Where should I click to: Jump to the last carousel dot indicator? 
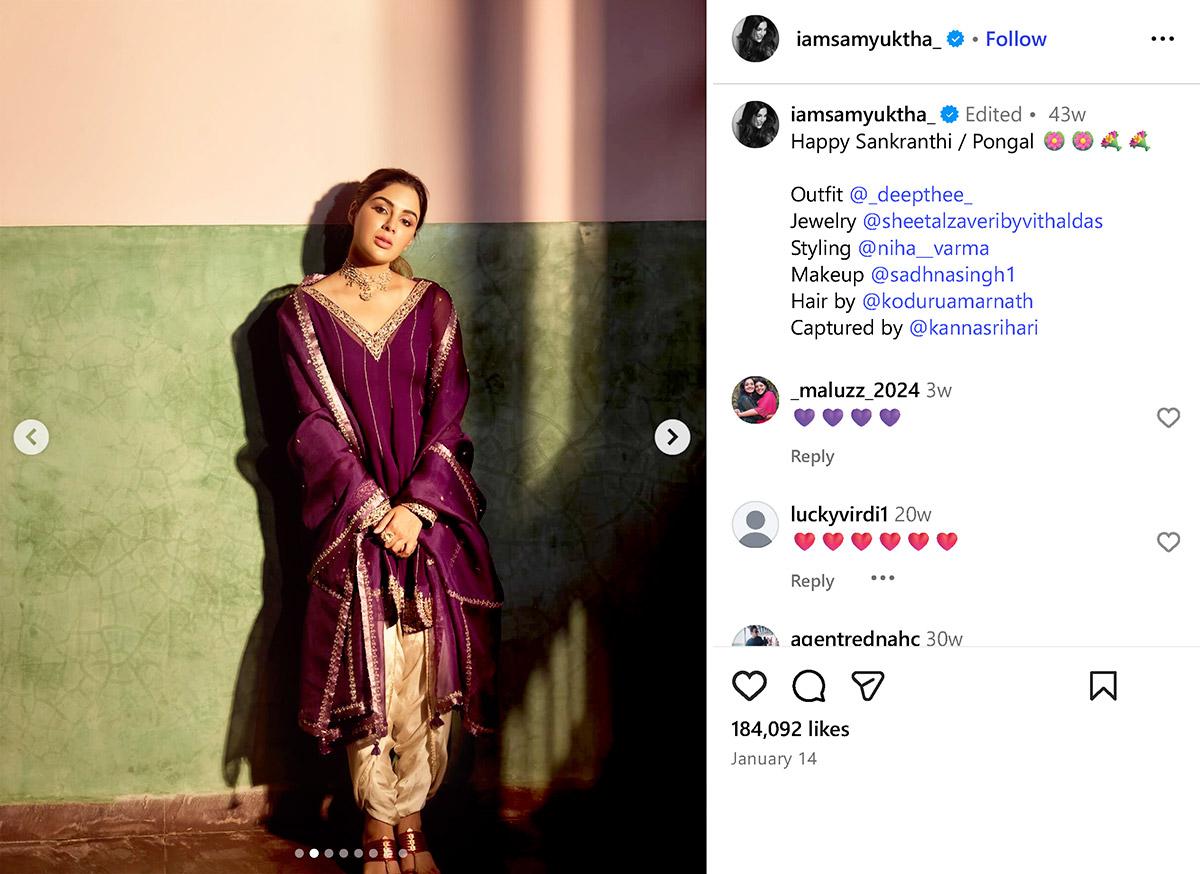click(x=403, y=853)
